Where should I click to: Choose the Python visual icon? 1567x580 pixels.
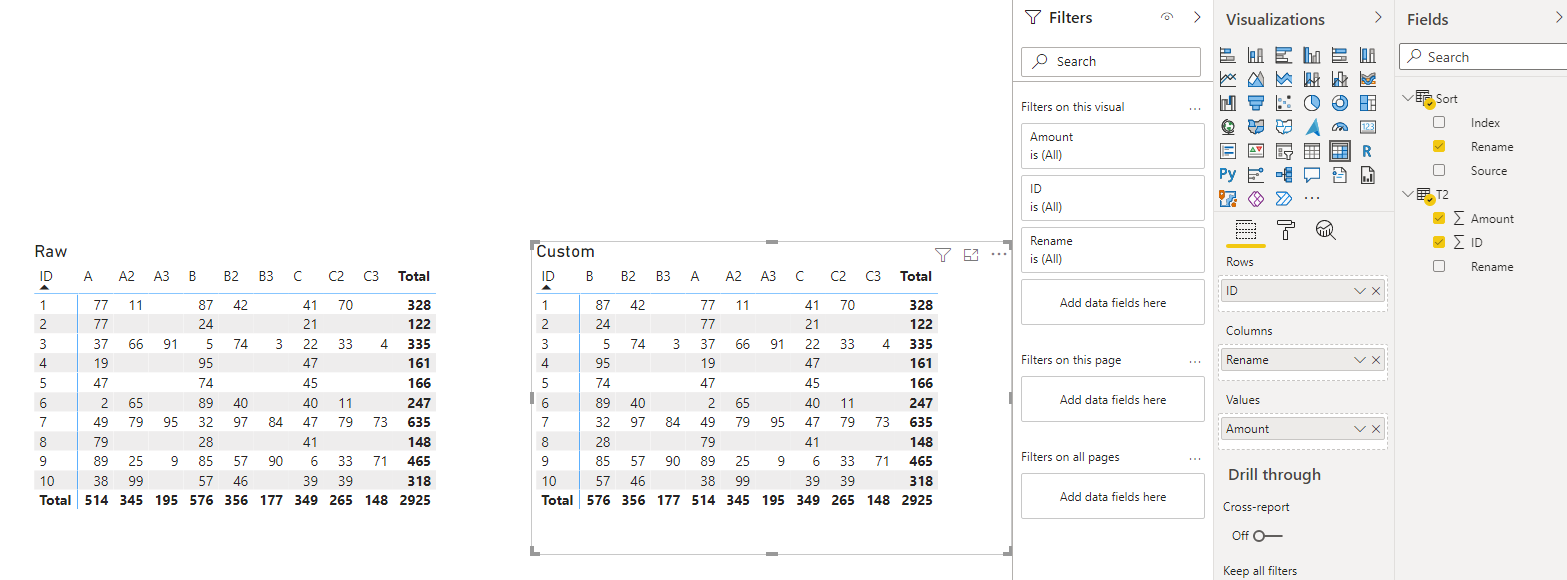pyautogui.click(x=1228, y=175)
